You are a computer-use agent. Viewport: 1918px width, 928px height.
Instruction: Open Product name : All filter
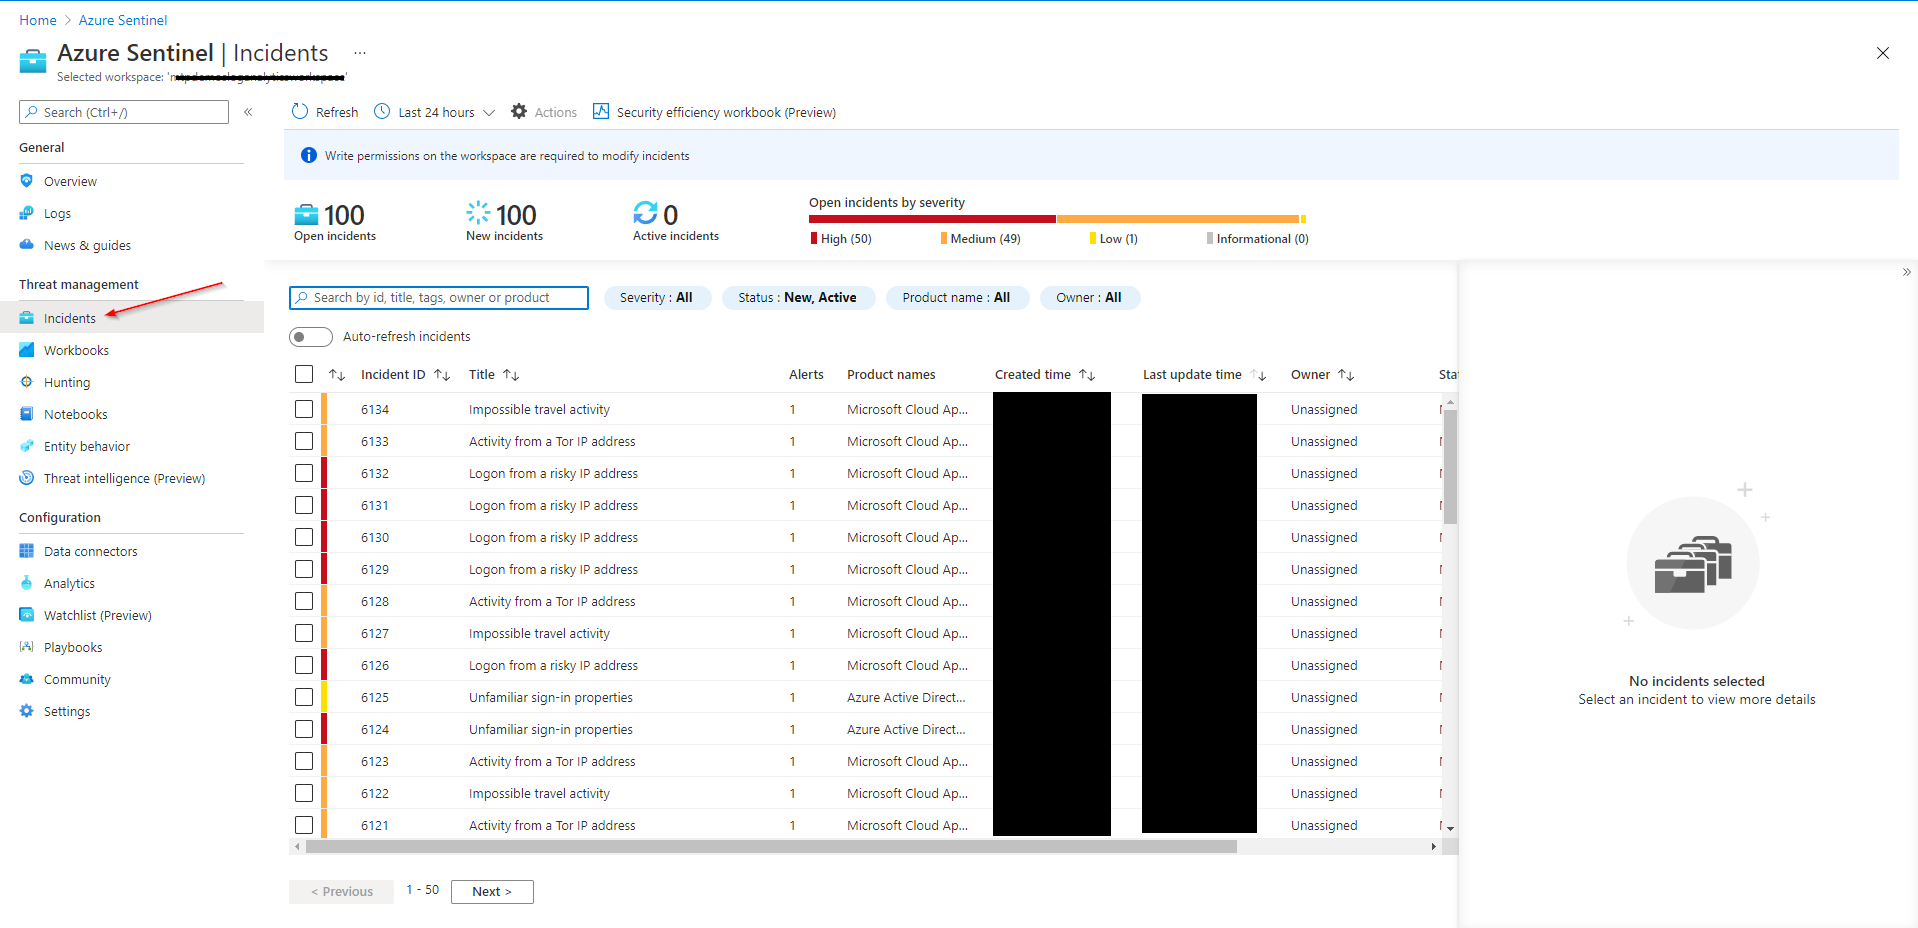(x=956, y=298)
